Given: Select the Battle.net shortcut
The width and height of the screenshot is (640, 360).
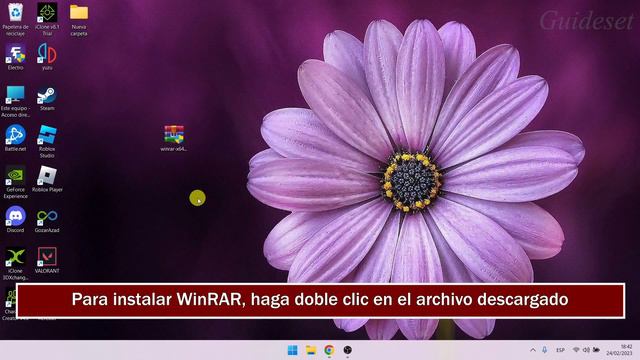Looking at the screenshot, I should [x=16, y=138].
